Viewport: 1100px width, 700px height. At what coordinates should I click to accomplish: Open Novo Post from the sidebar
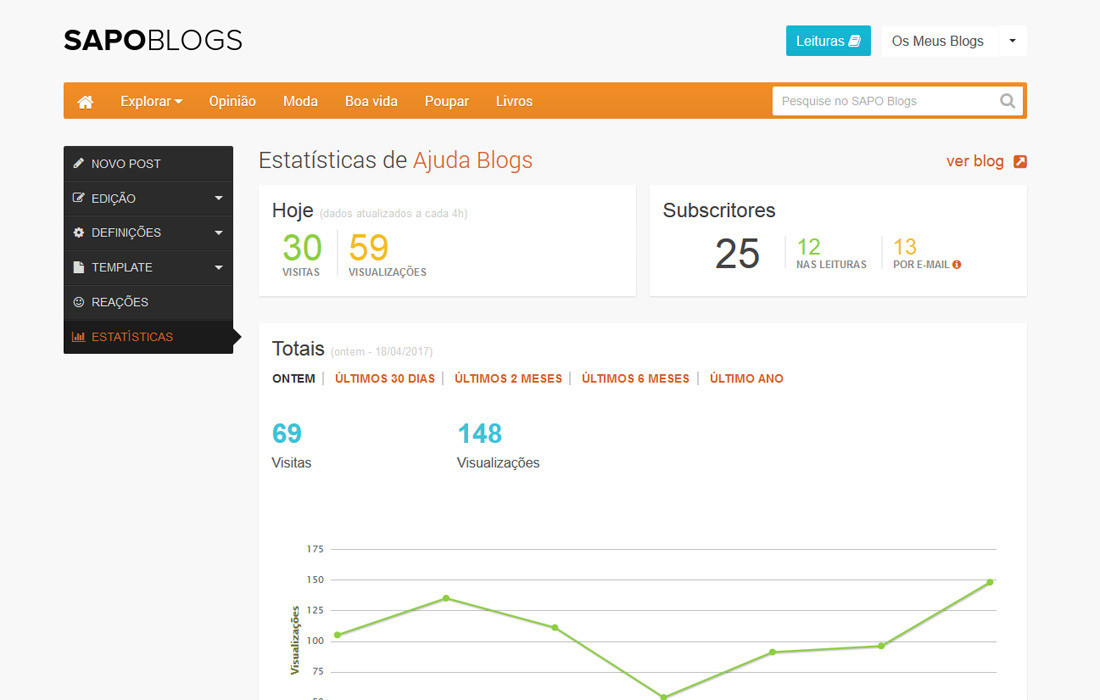pyautogui.click(x=148, y=164)
